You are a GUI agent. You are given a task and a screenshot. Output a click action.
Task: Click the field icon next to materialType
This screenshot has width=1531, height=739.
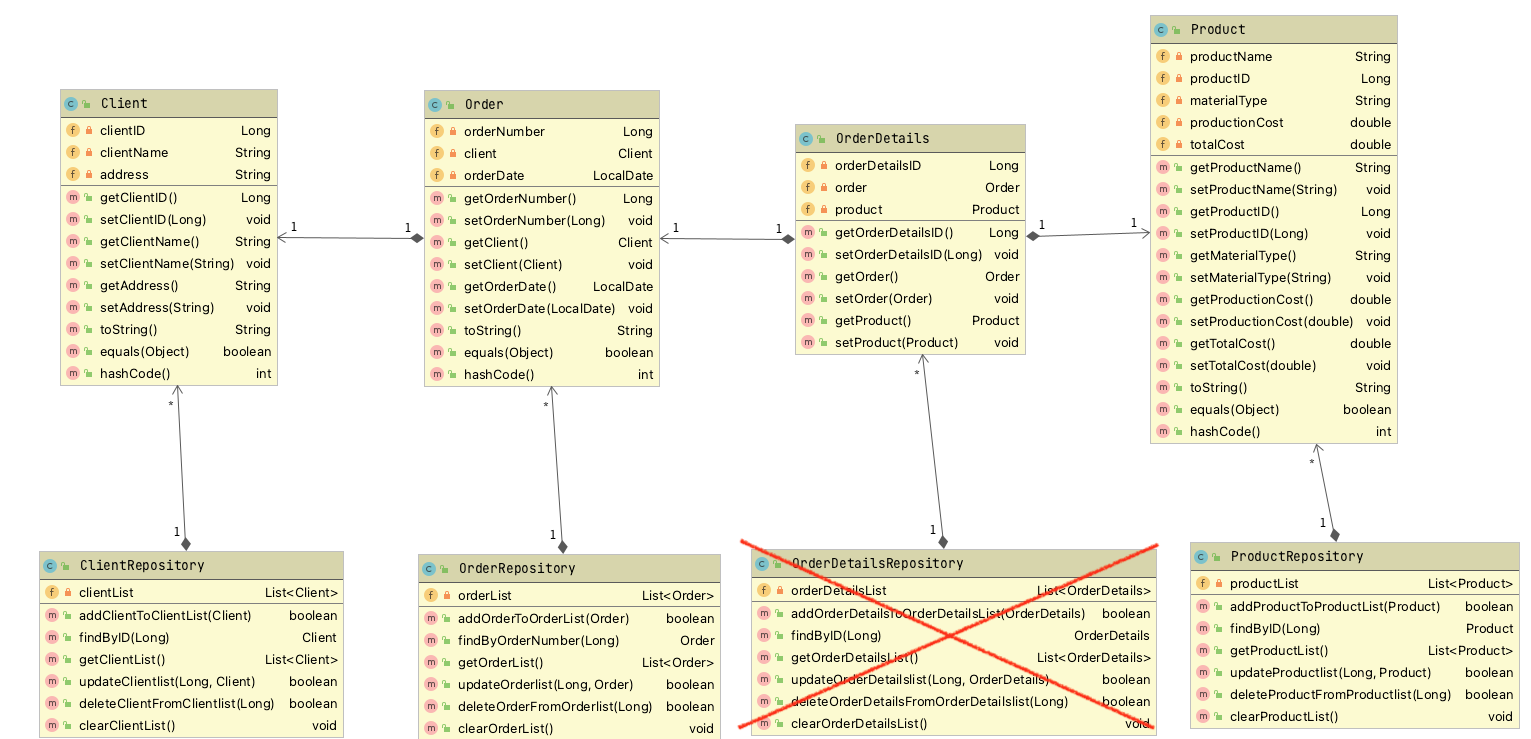coord(1163,100)
